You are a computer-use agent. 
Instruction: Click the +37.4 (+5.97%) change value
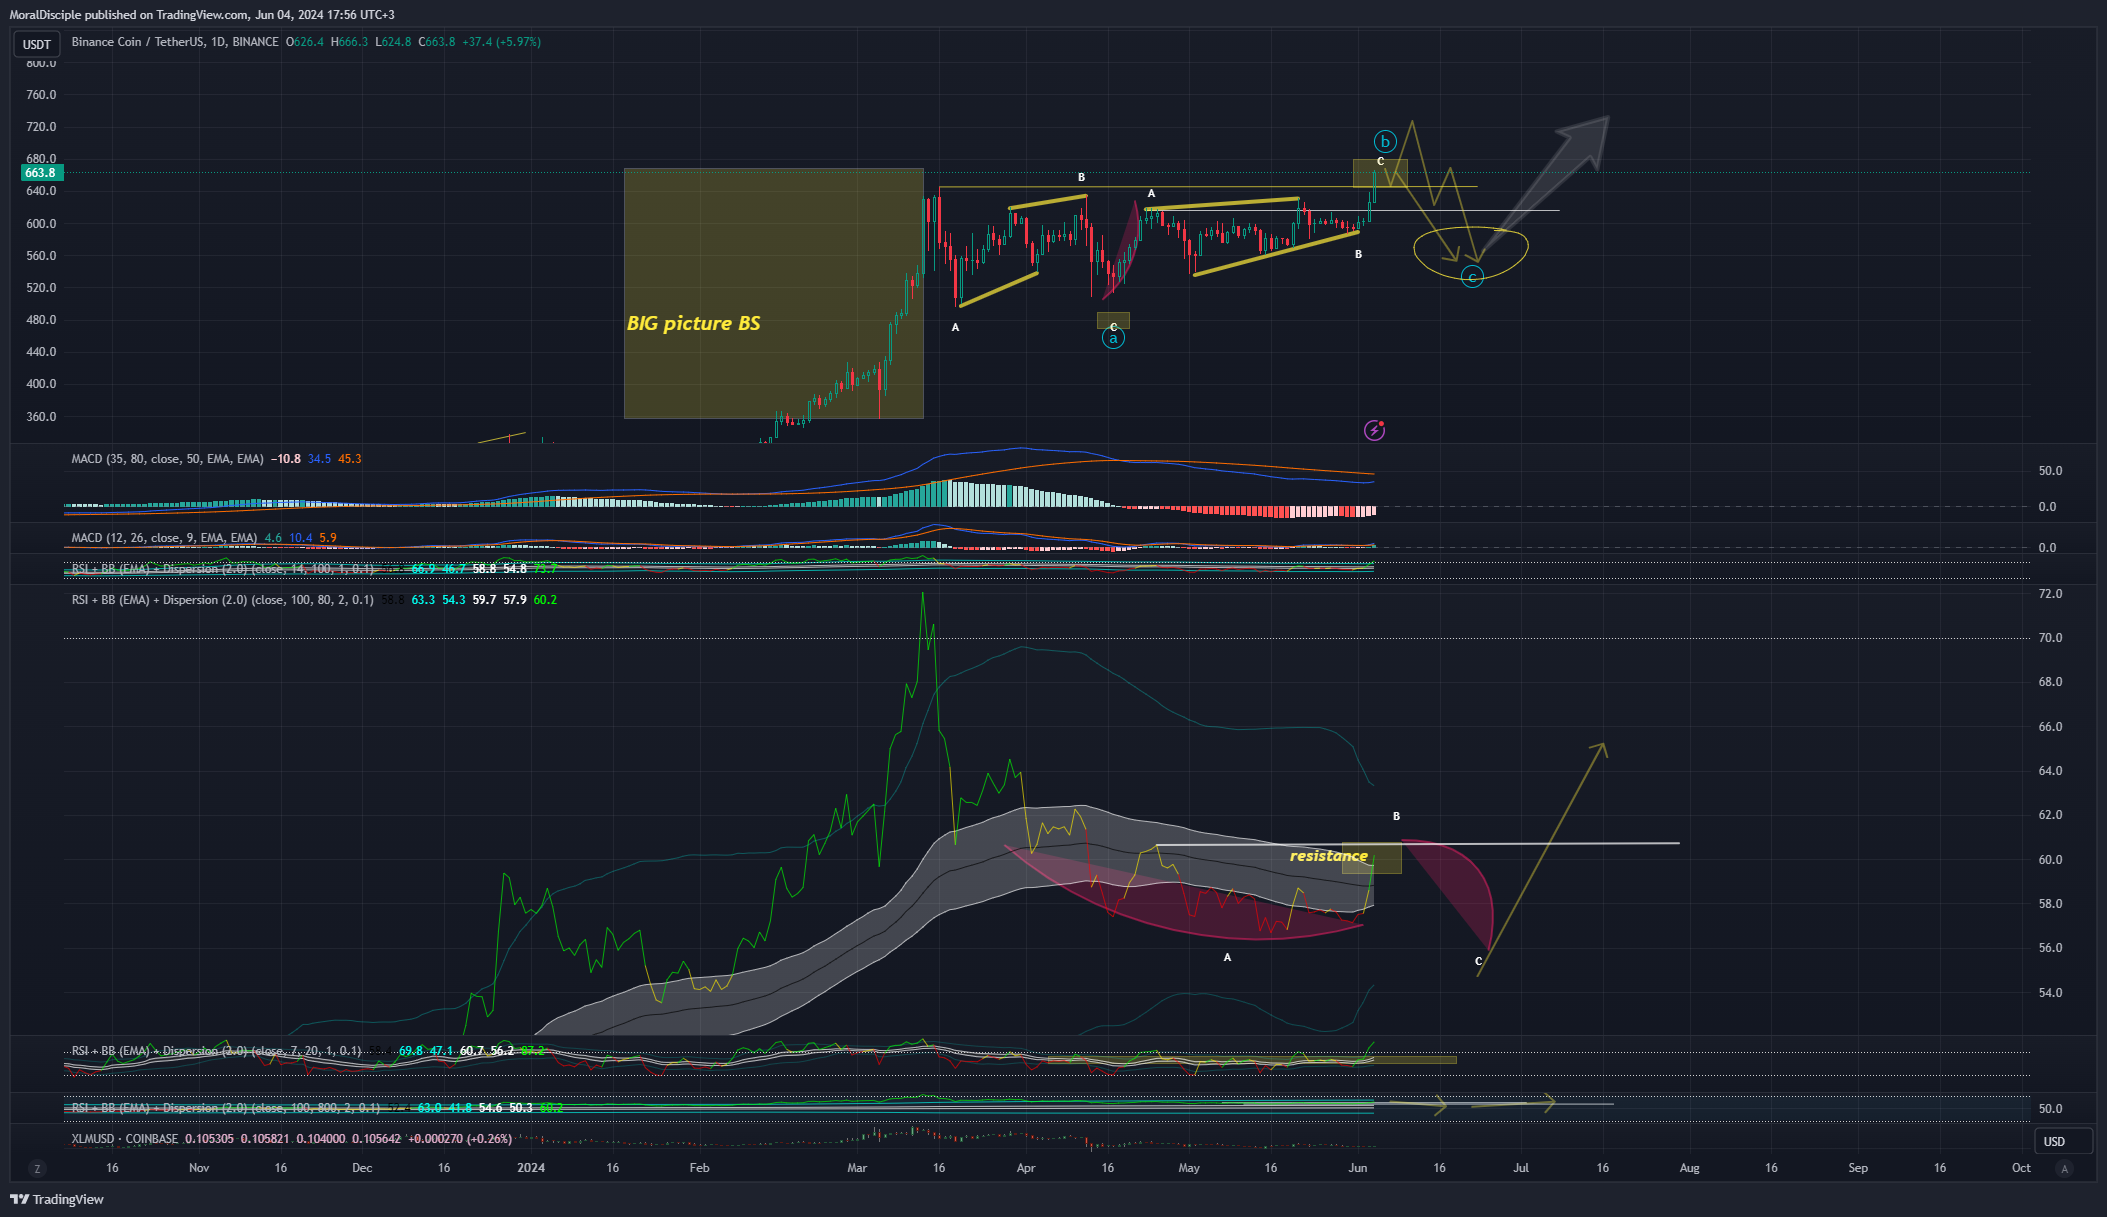point(501,42)
